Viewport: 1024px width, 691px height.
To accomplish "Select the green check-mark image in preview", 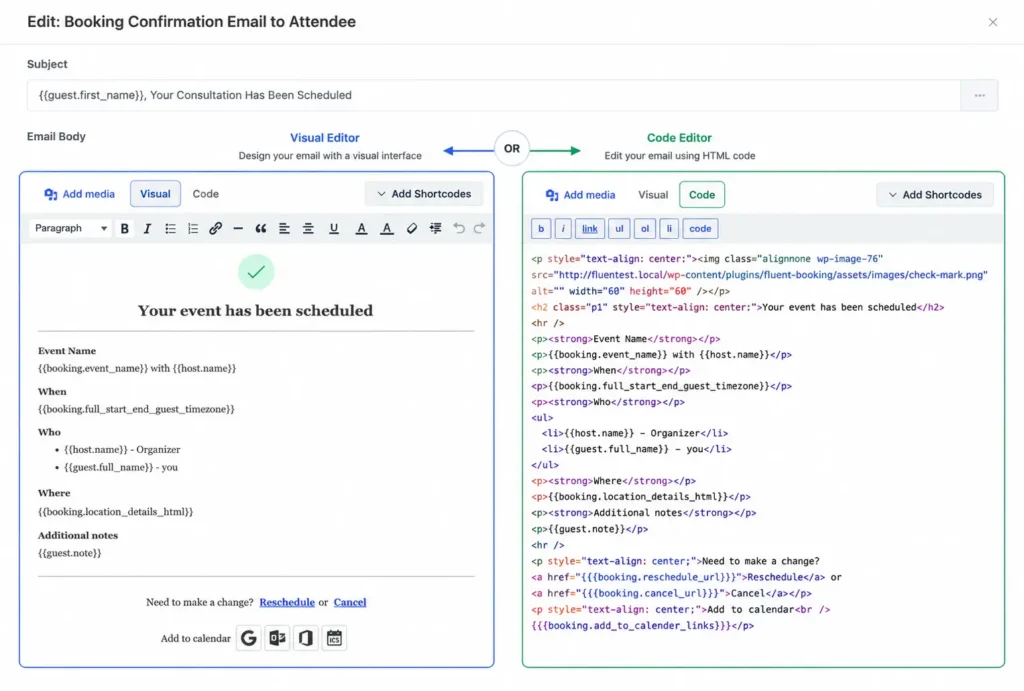I will coord(256,272).
